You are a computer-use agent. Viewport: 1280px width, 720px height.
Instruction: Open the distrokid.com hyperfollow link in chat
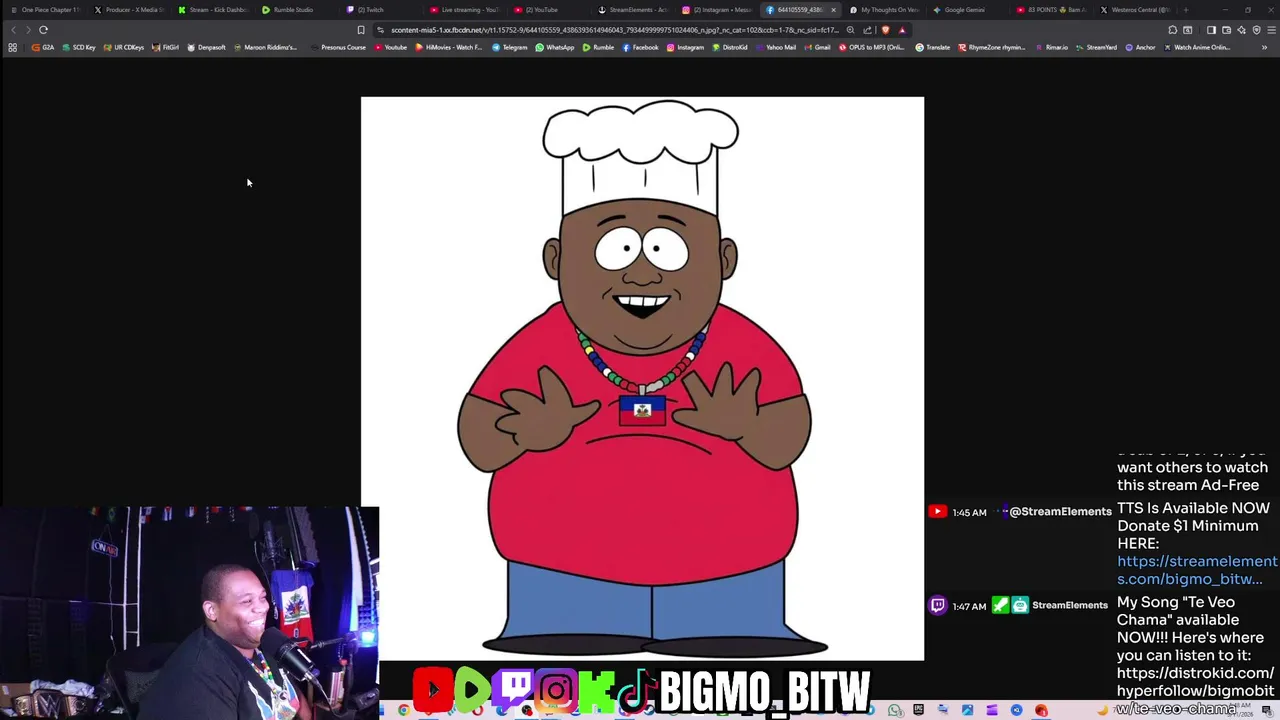coord(1197,690)
